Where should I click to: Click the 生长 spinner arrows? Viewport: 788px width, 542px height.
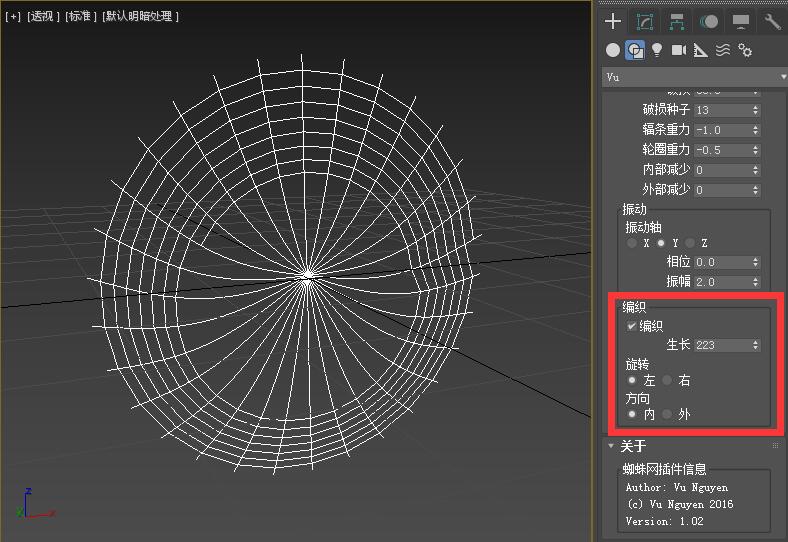[x=756, y=345]
